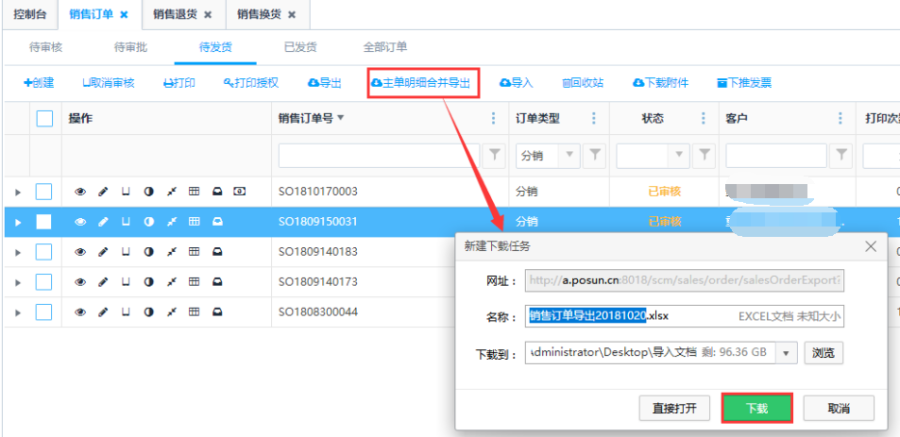Expand the row details for order SO1809140183
This screenshot has height=437, width=900.
point(17,252)
